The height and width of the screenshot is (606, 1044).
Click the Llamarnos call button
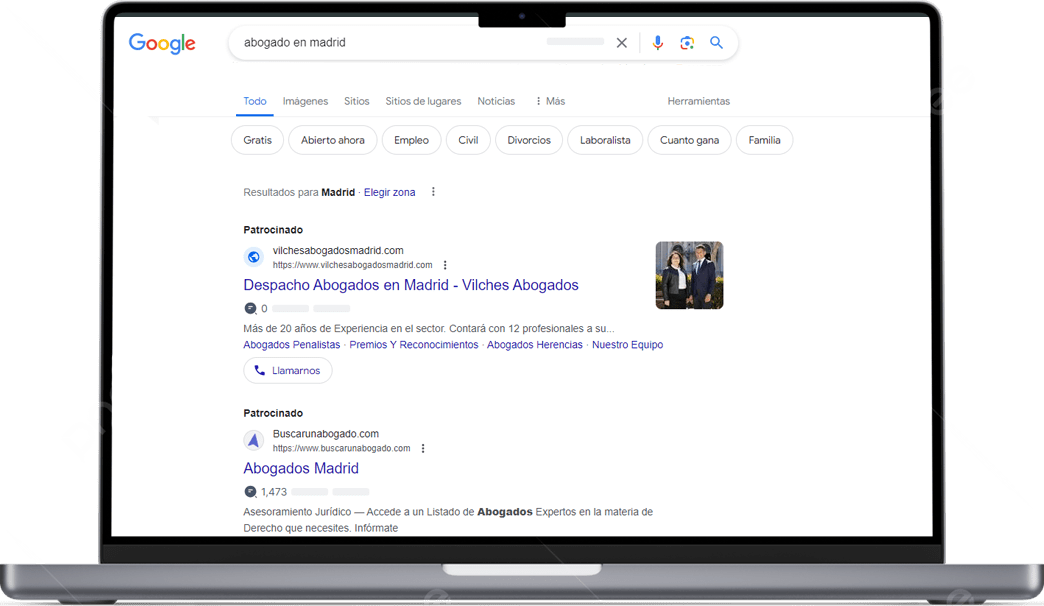point(288,370)
